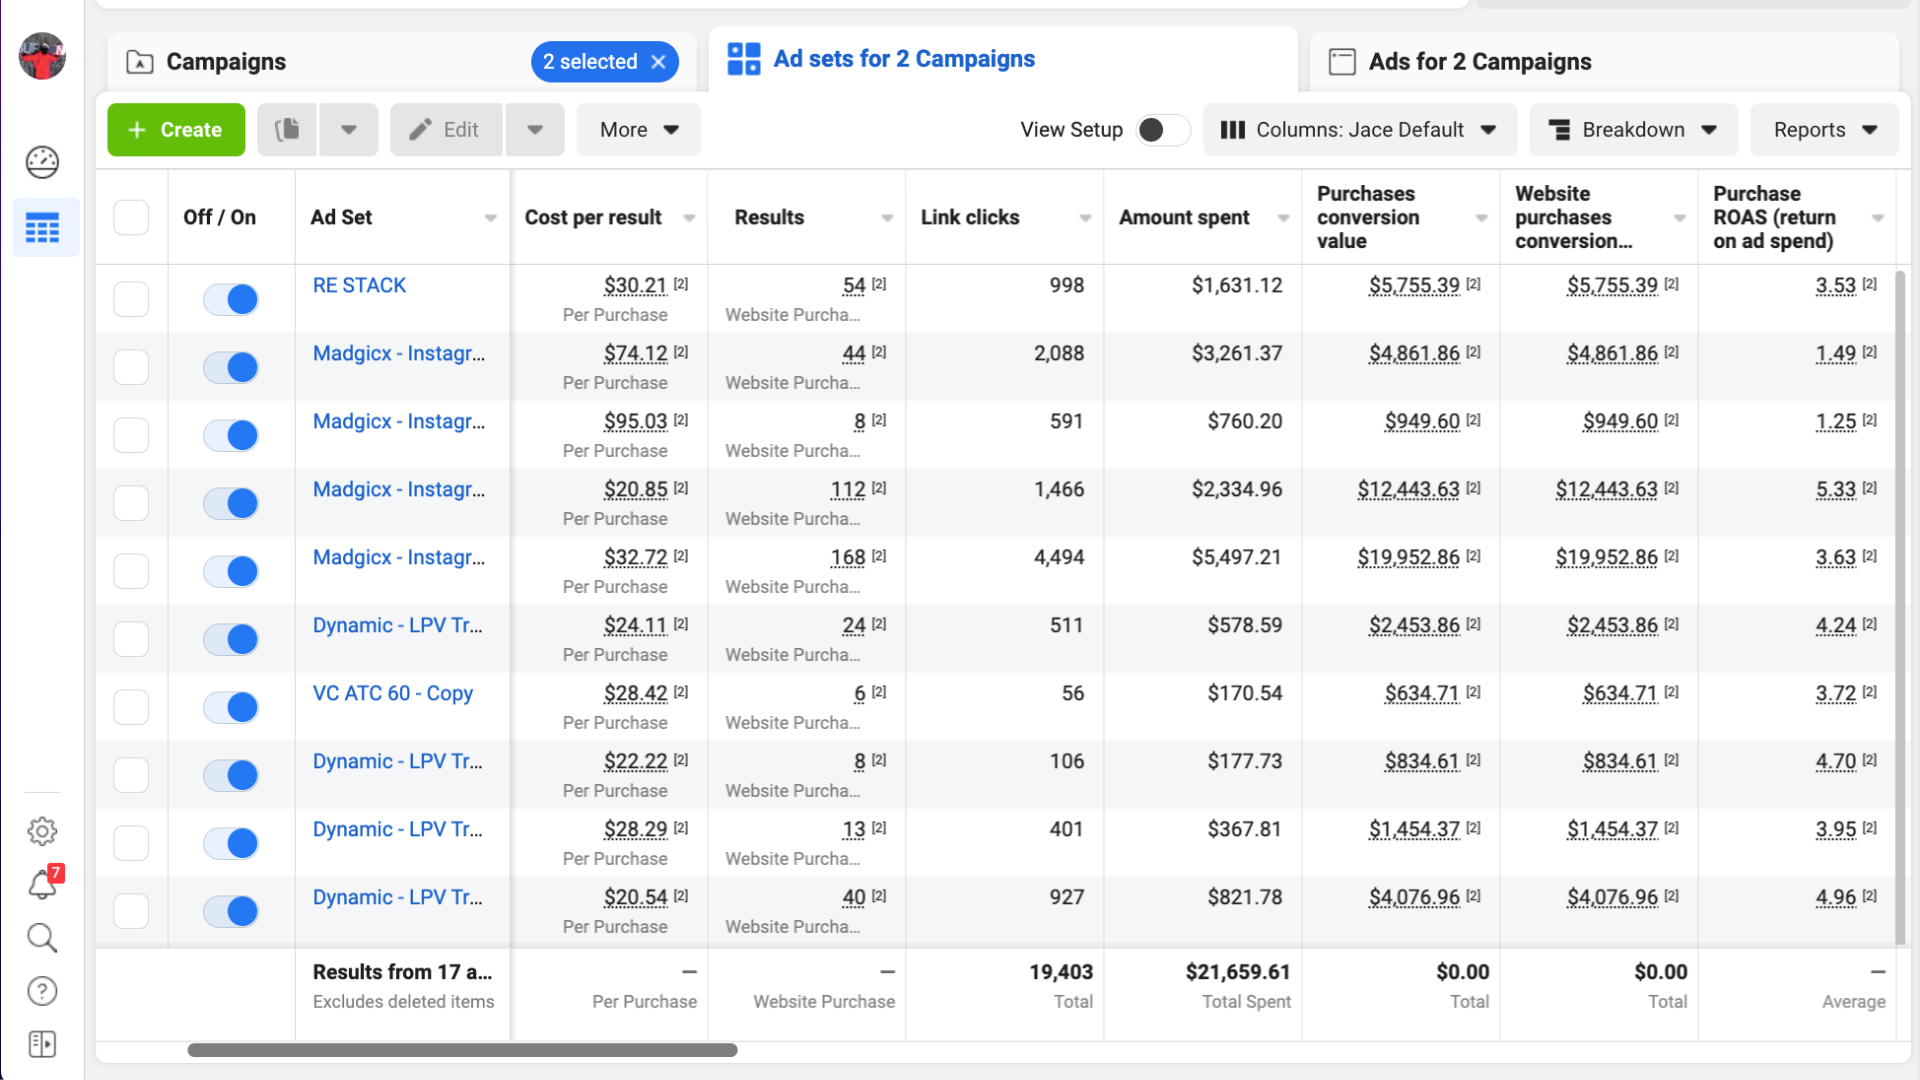Switch to Ads for 2 Campaigns tab
Viewport: 1920px width, 1080px height.
click(1479, 62)
